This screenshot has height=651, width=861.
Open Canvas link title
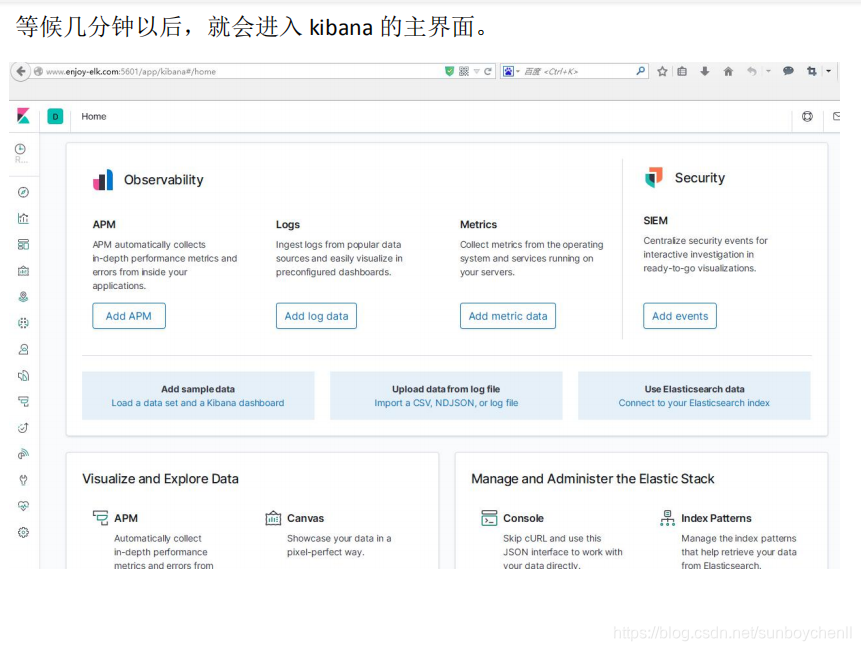pyautogui.click(x=305, y=518)
